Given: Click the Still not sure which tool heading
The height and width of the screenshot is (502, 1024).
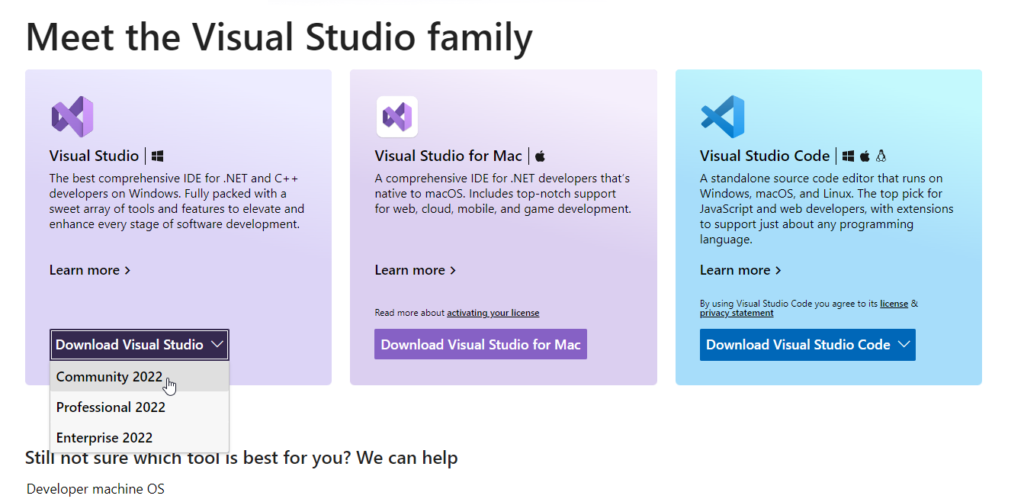Looking at the screenshot, I should coord(241,458).
